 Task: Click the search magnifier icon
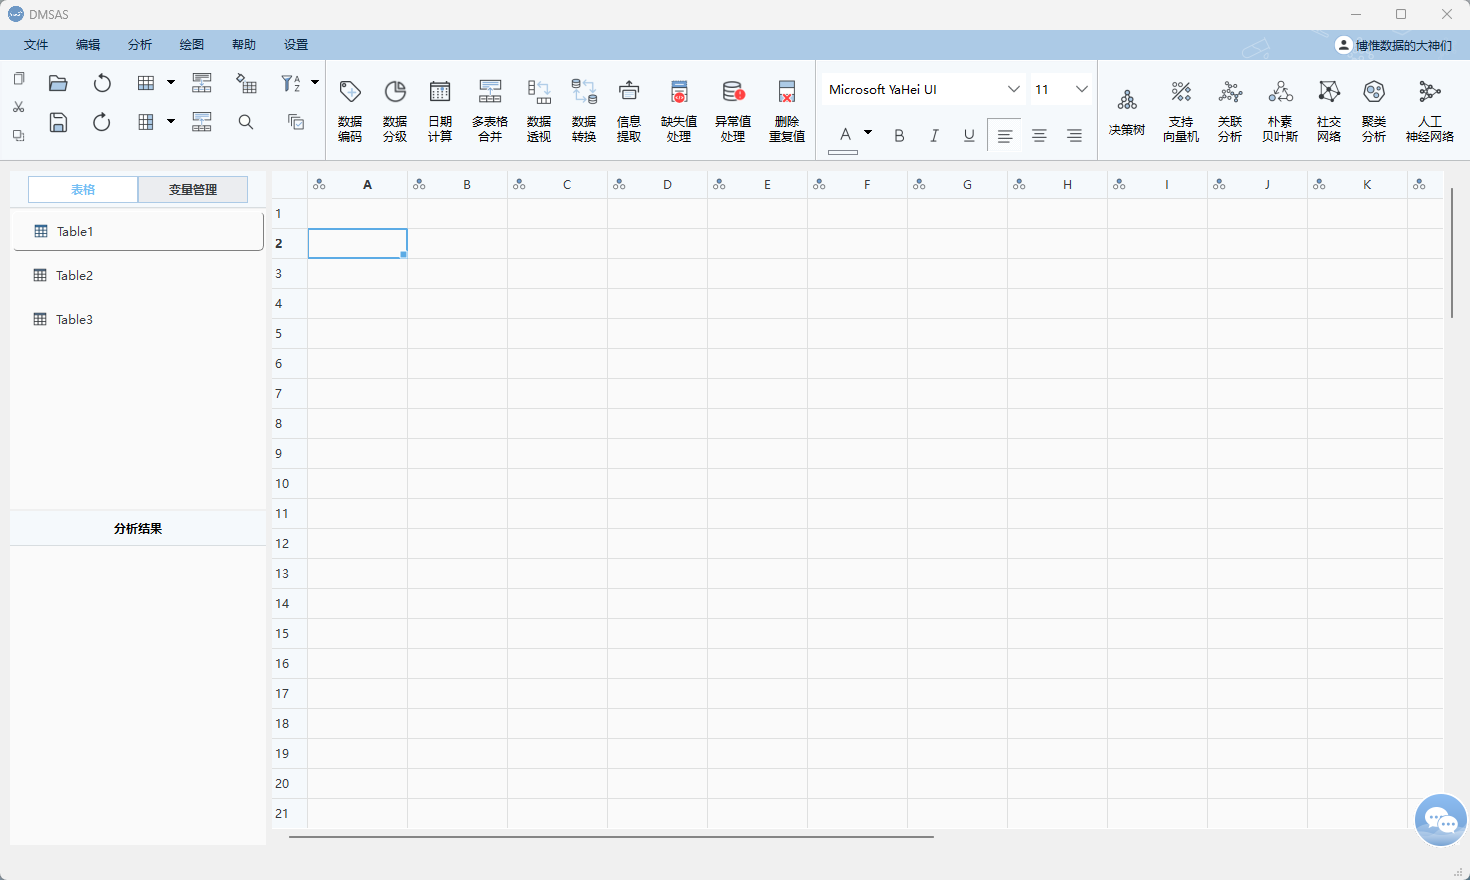(x=246, y=122)
